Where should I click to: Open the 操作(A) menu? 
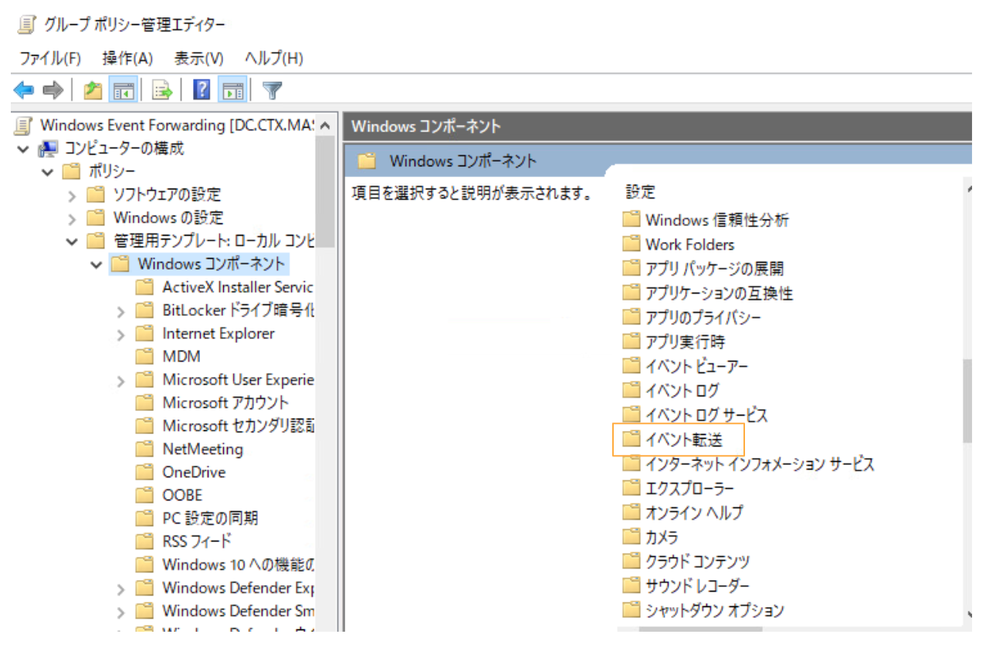(127, 58)
